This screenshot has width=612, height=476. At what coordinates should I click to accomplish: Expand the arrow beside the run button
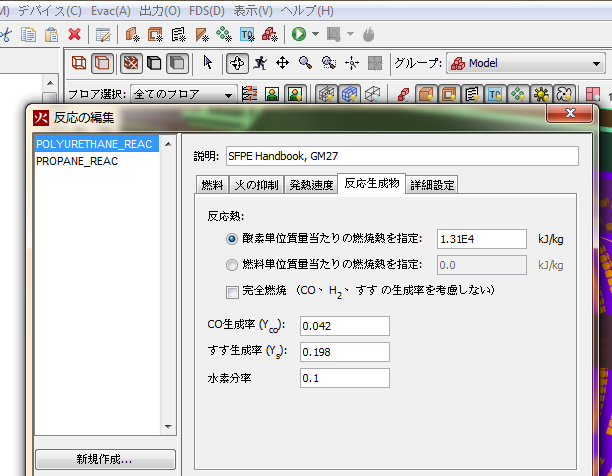click(315, 34)
